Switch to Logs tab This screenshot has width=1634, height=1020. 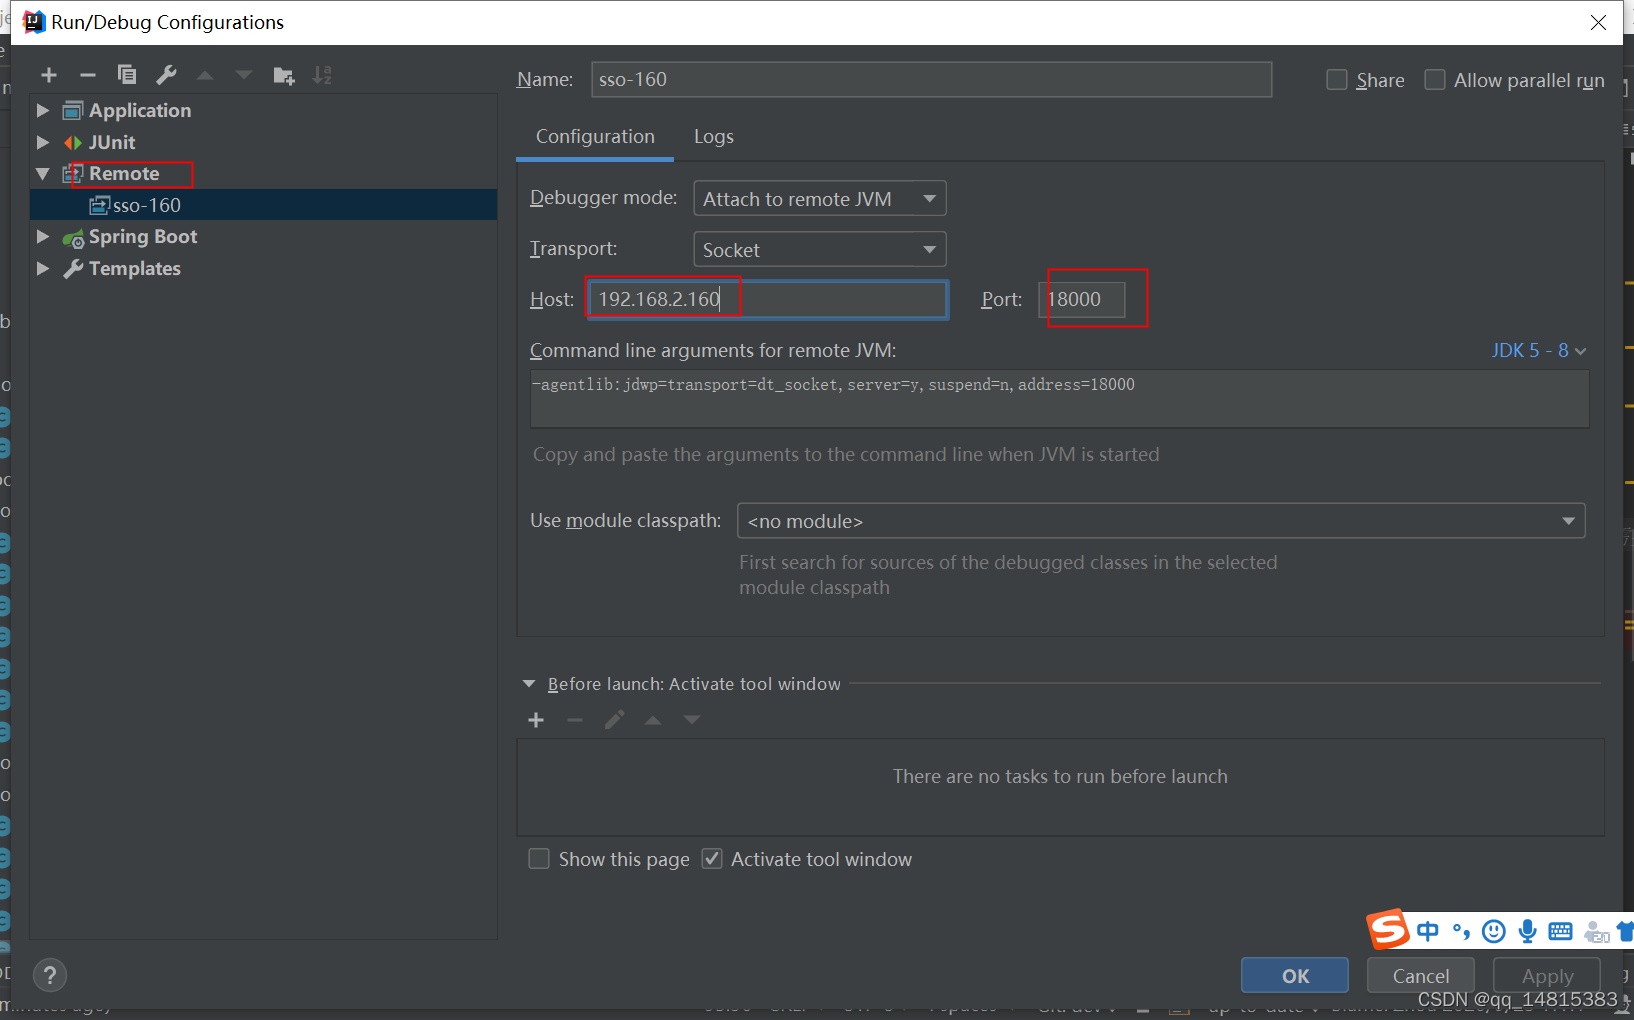pyautogui.click(x=714, y=137)
